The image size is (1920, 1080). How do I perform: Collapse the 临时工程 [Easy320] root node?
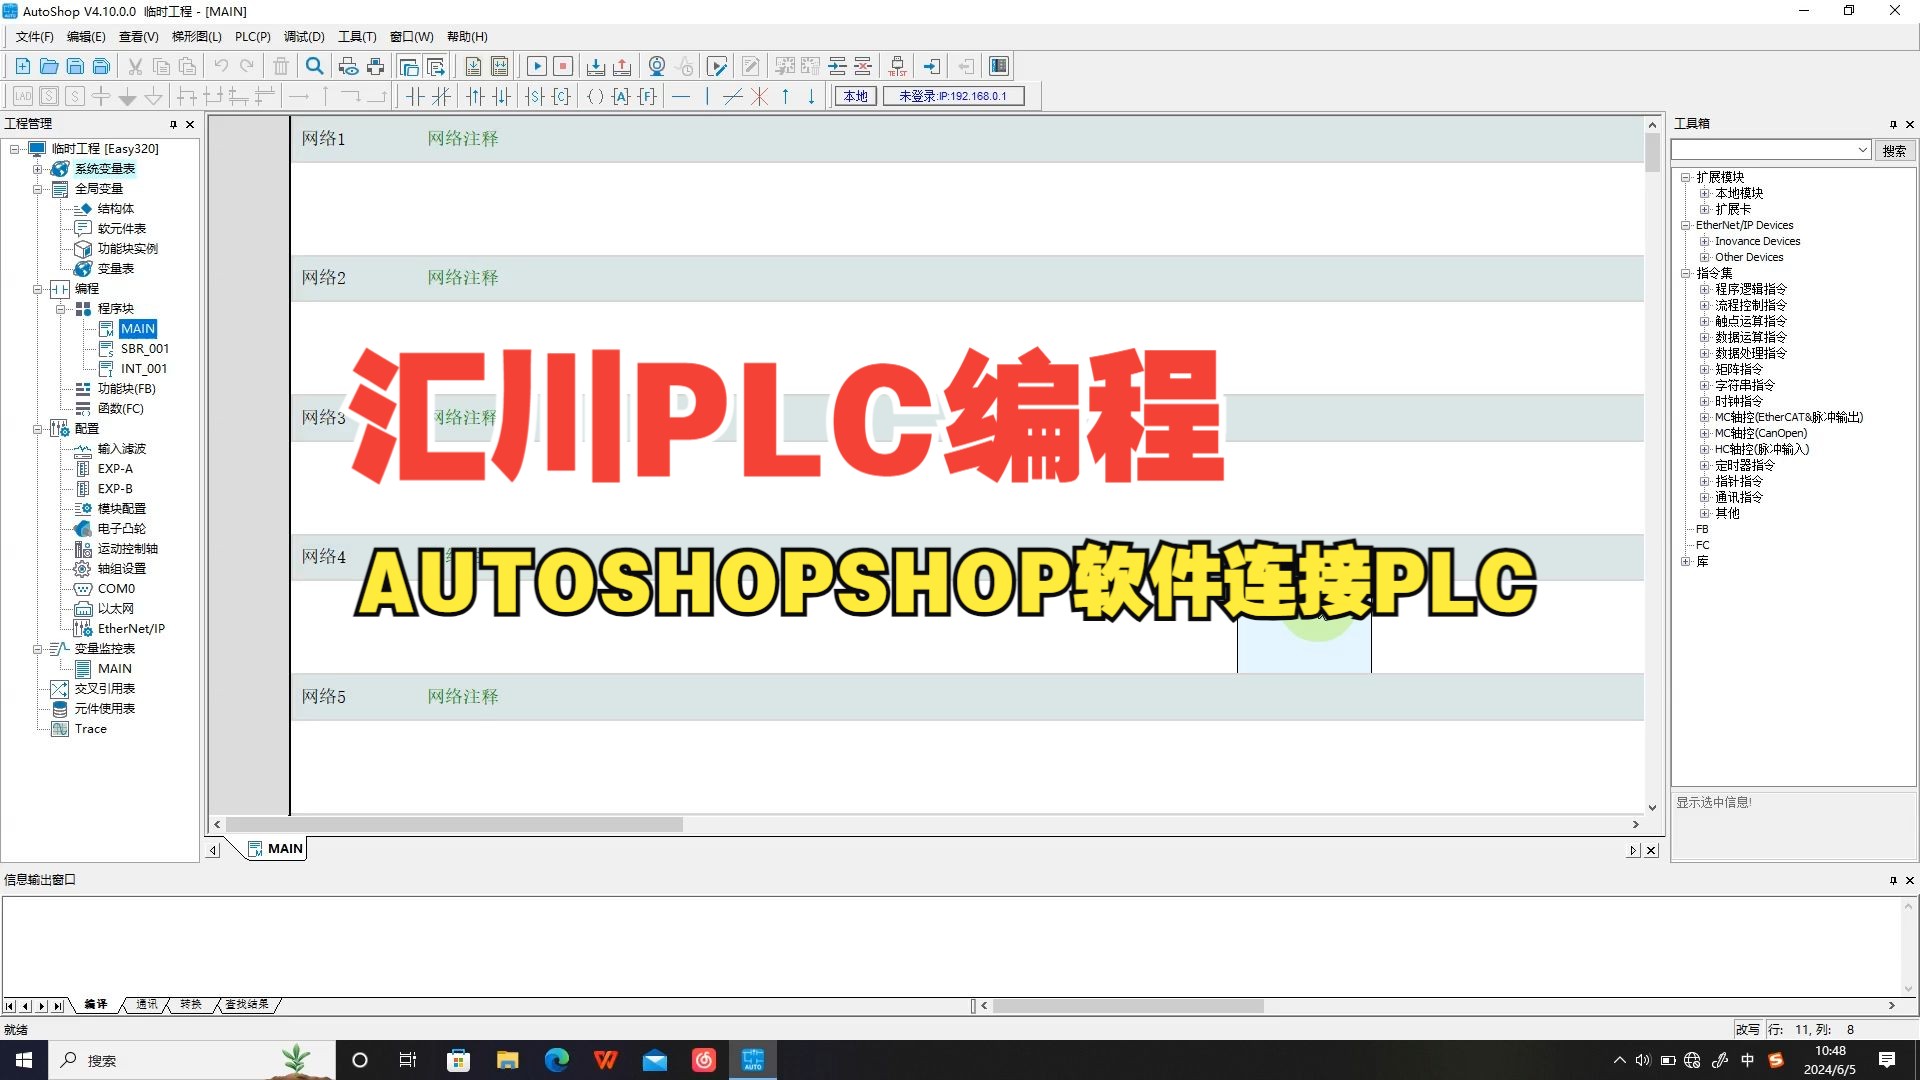pos(15,149)
